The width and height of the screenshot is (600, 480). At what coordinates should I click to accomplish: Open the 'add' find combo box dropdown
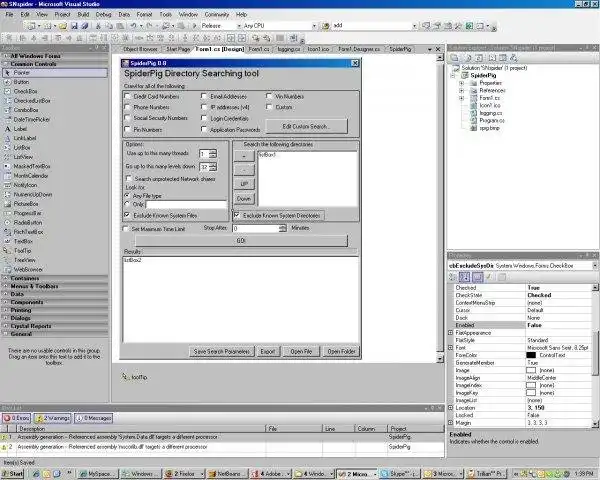click(414, 26)
